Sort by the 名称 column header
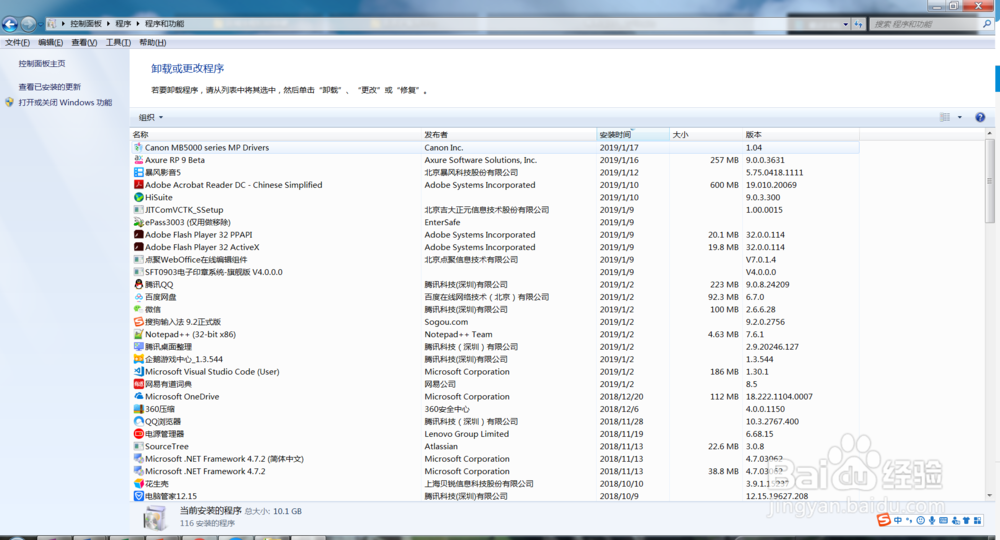 pyautogui.click(x=276, y=135)
